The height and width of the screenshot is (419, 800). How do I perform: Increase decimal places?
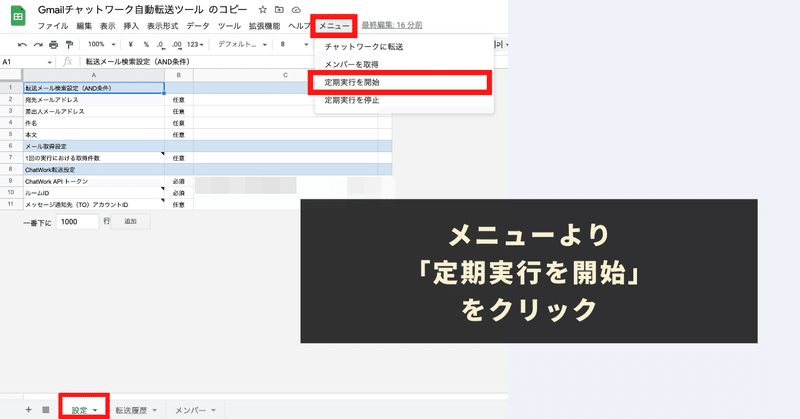[177, 45]
